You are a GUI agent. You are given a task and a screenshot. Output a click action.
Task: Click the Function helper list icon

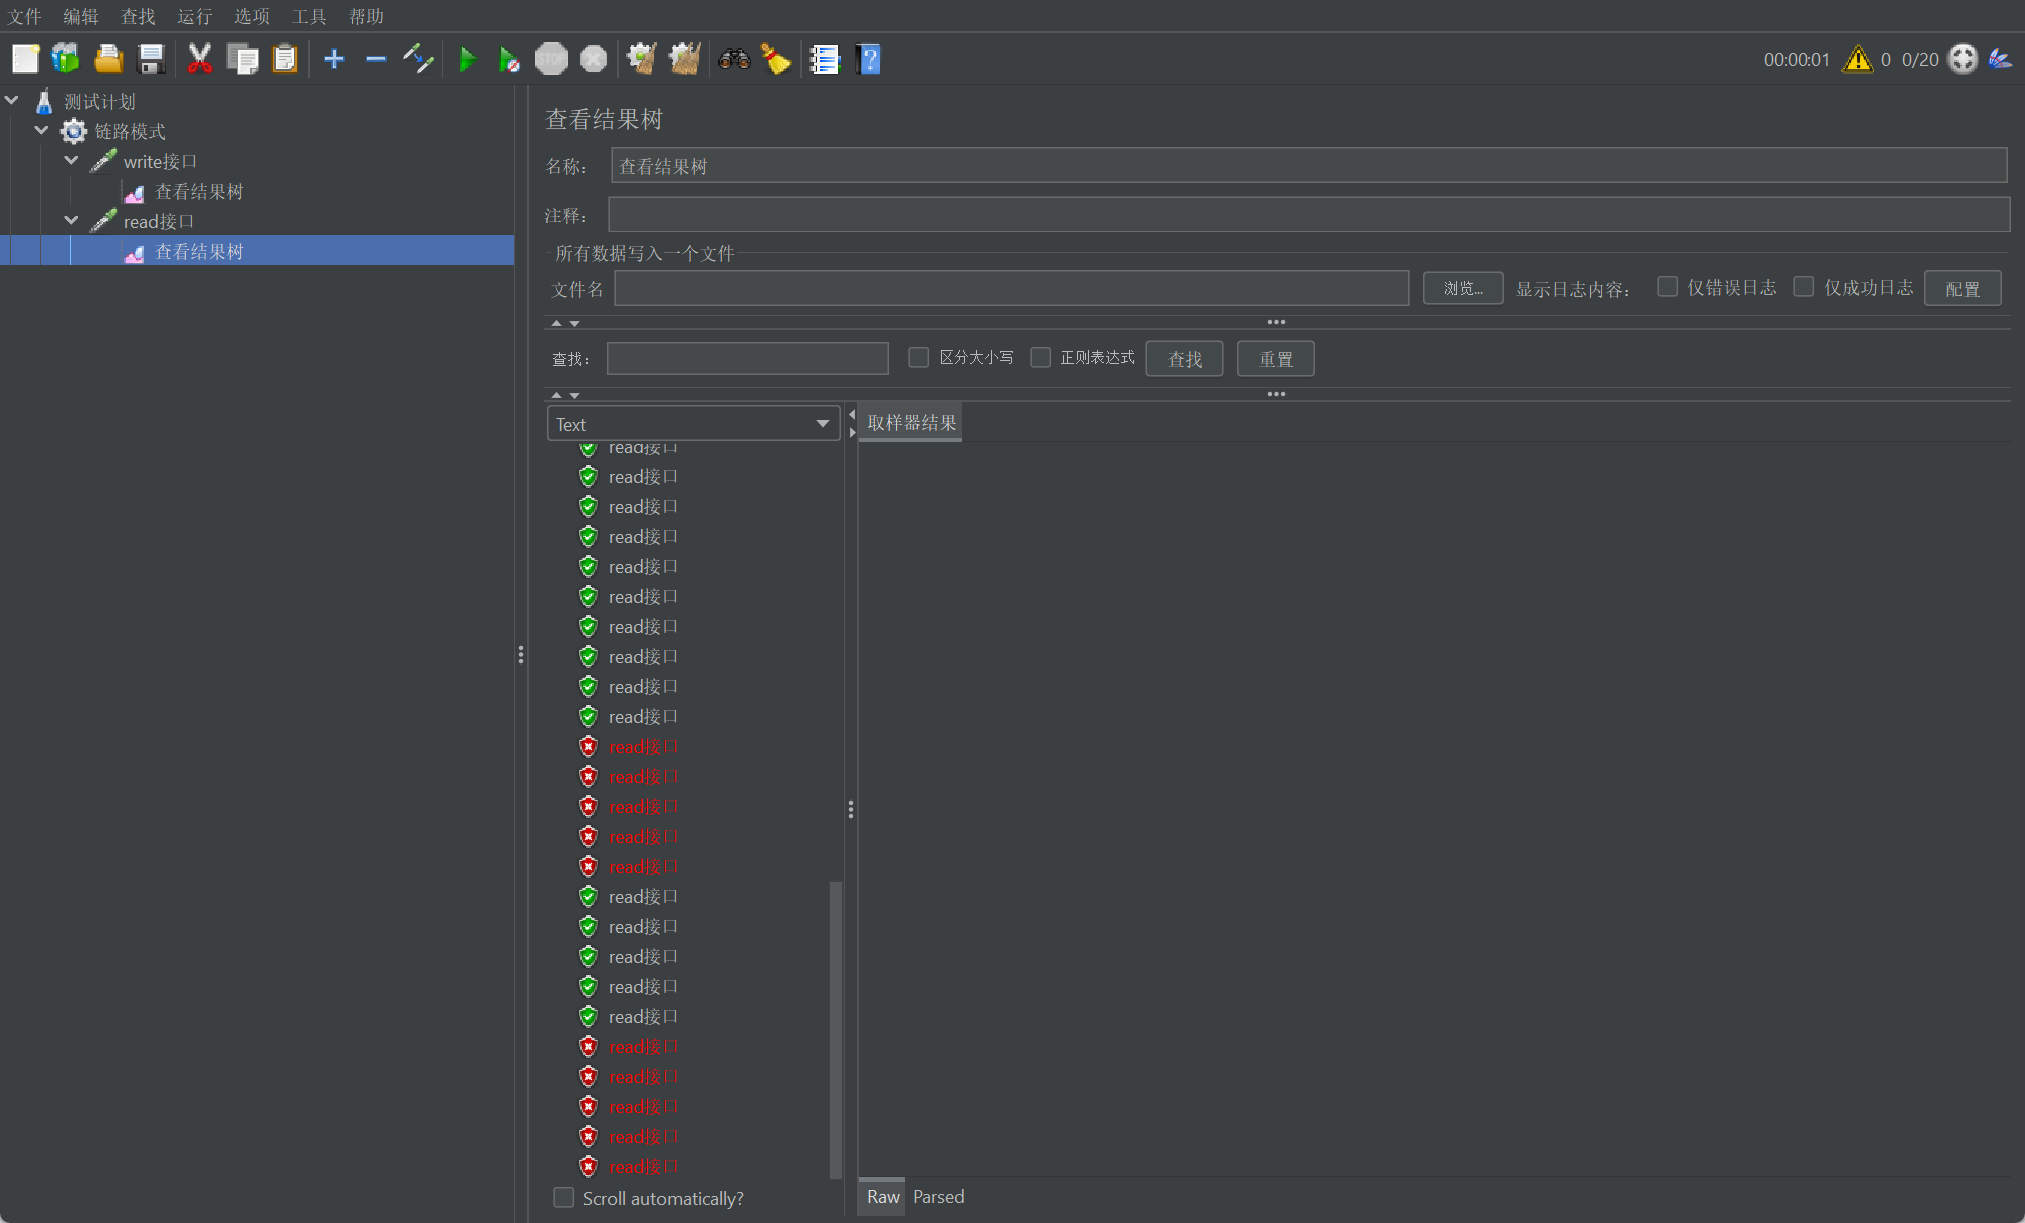(824, 60)
